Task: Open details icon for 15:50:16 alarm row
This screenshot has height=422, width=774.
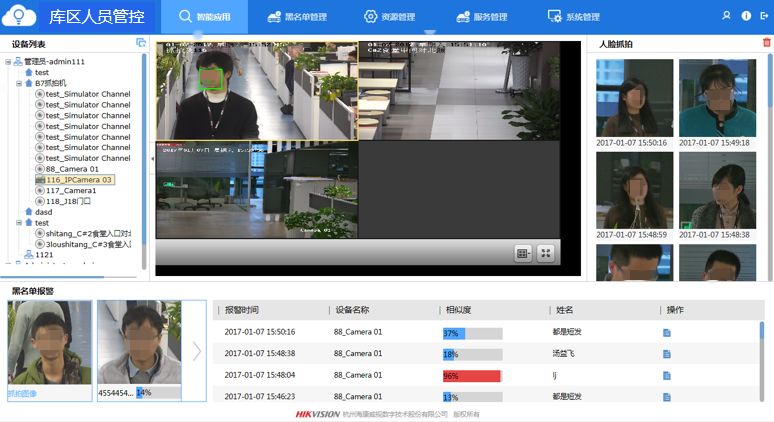Action: (x=667, y=332)
